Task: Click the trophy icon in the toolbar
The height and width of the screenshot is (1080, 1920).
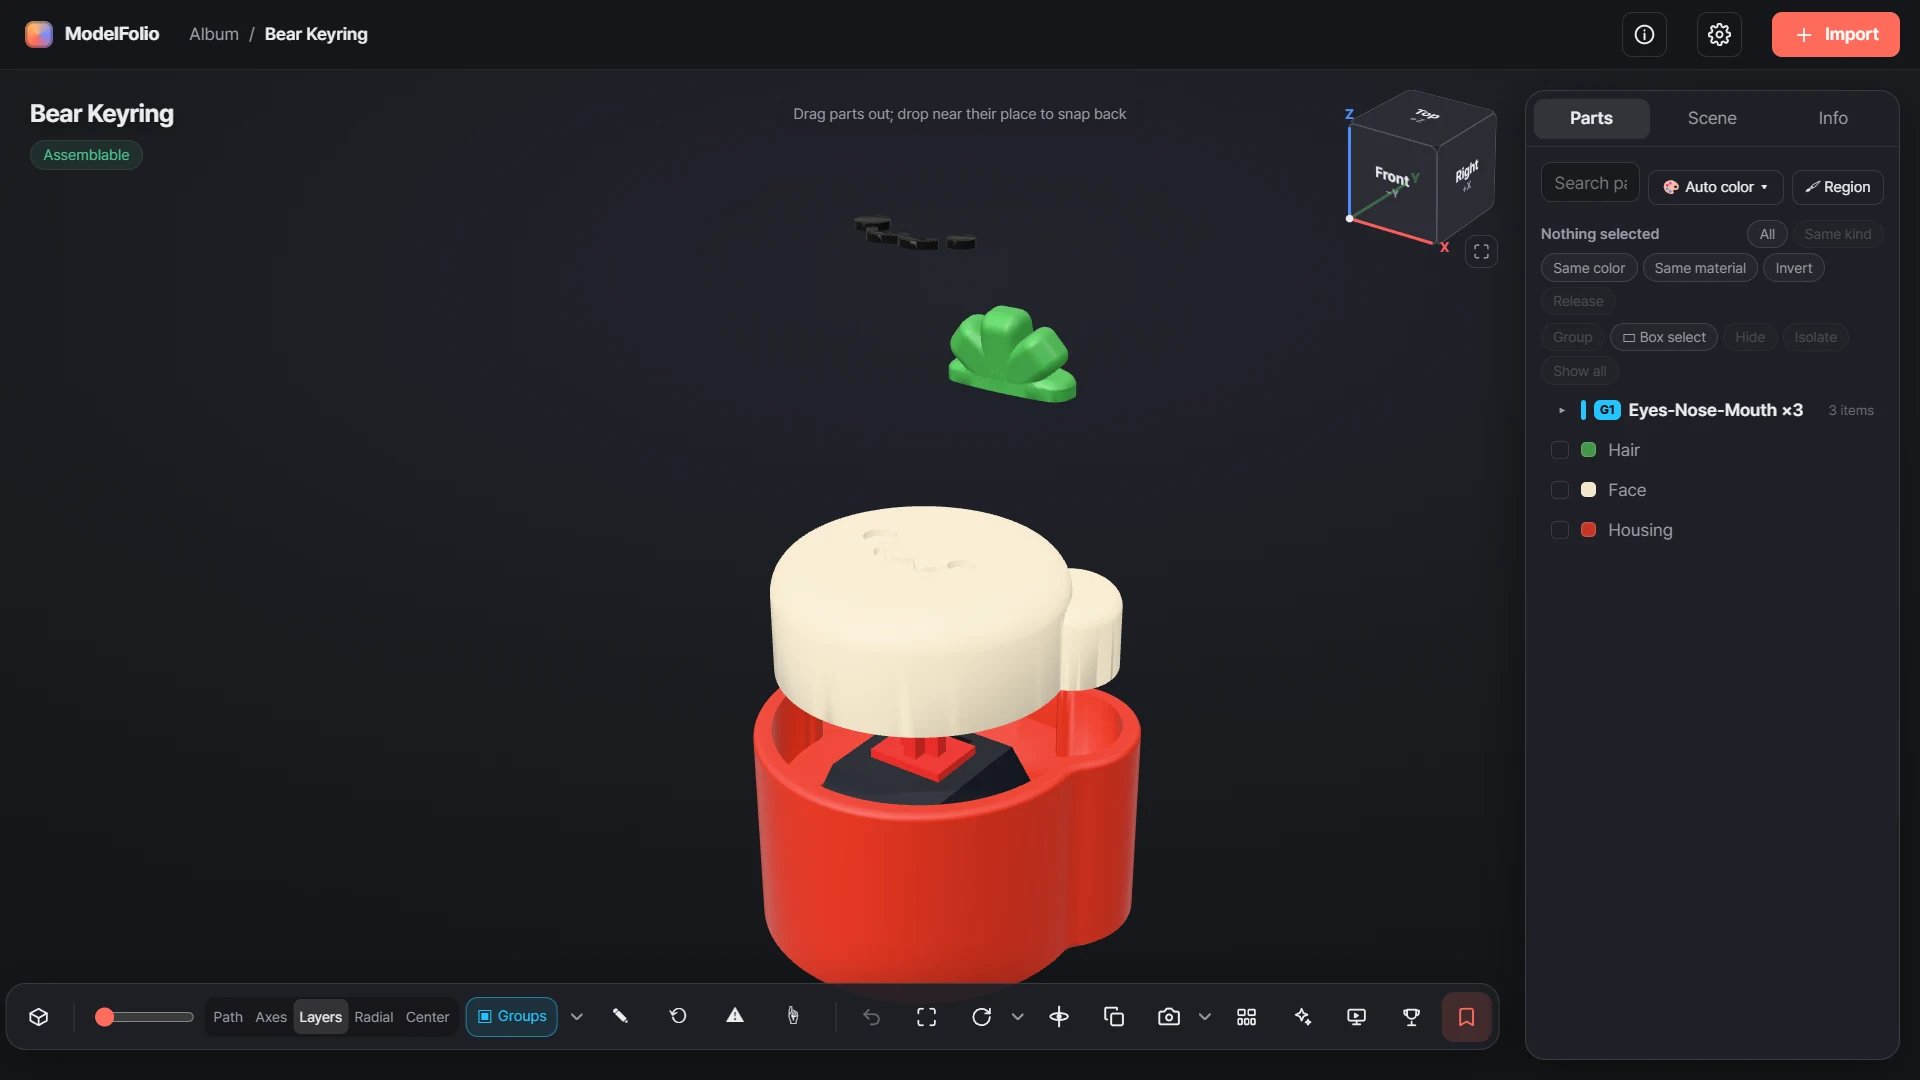Action: point(1411,1016)
